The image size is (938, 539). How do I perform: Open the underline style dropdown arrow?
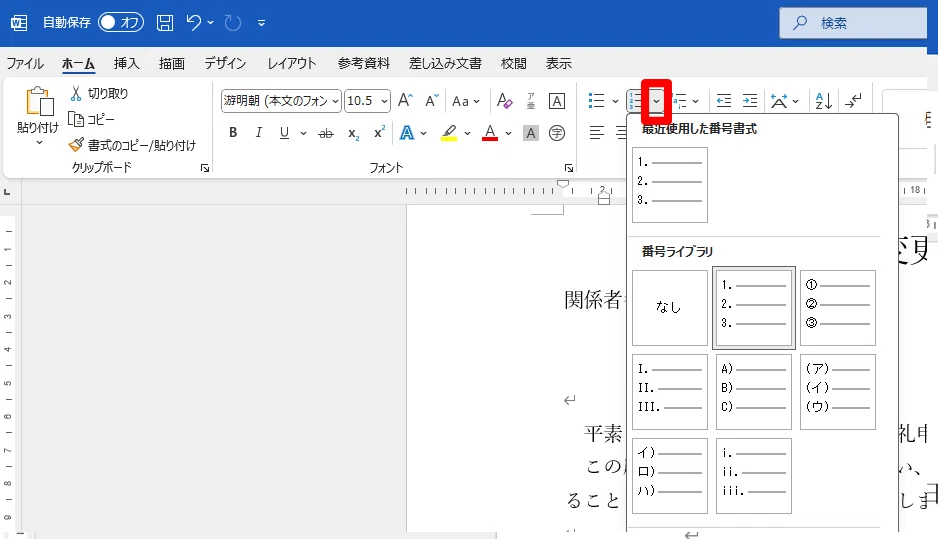point(303,133)
